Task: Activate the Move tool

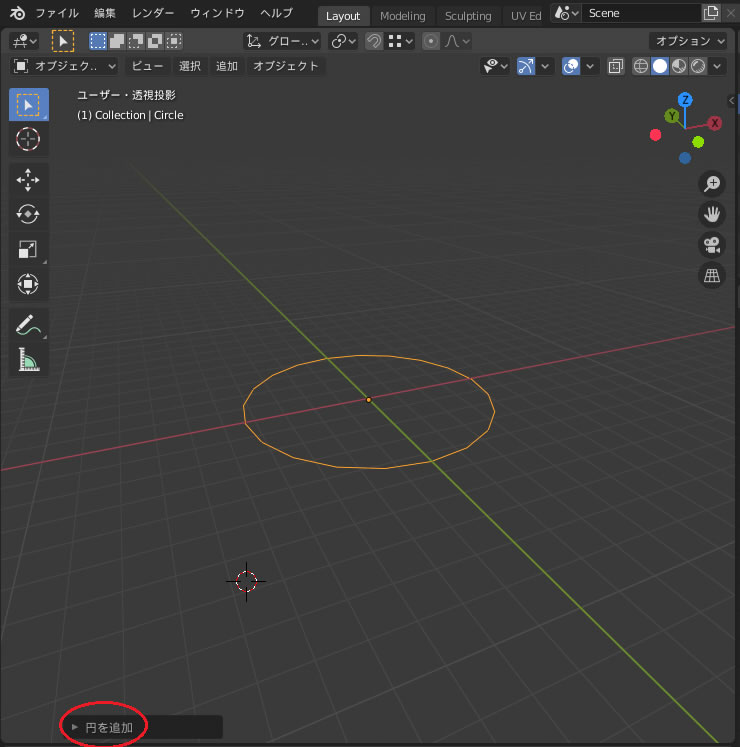Action: tap(28, 180)
